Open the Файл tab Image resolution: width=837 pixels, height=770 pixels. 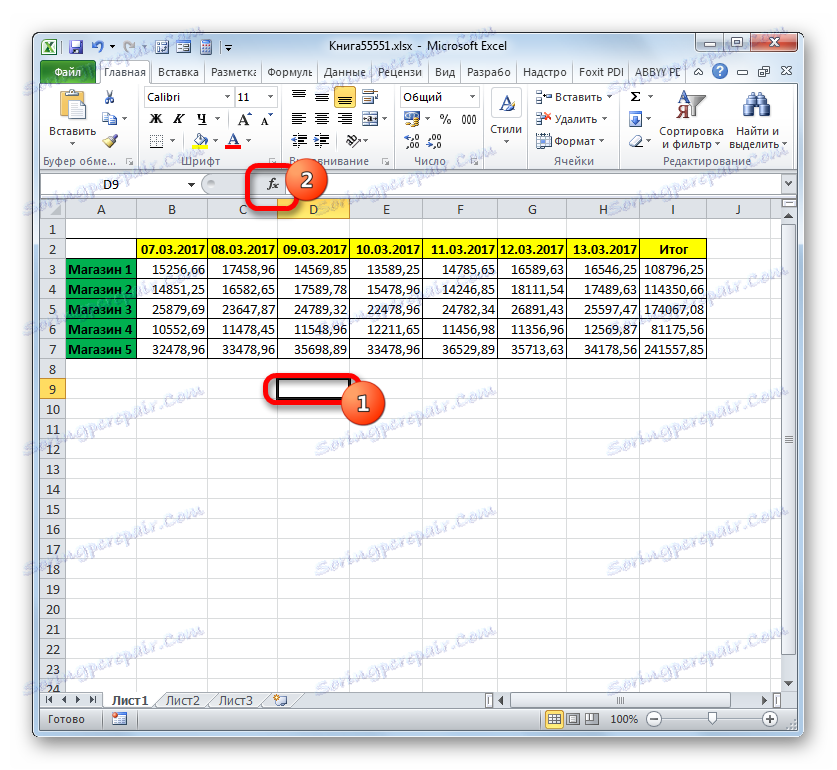pyautogui.click(x=68, y=72)
